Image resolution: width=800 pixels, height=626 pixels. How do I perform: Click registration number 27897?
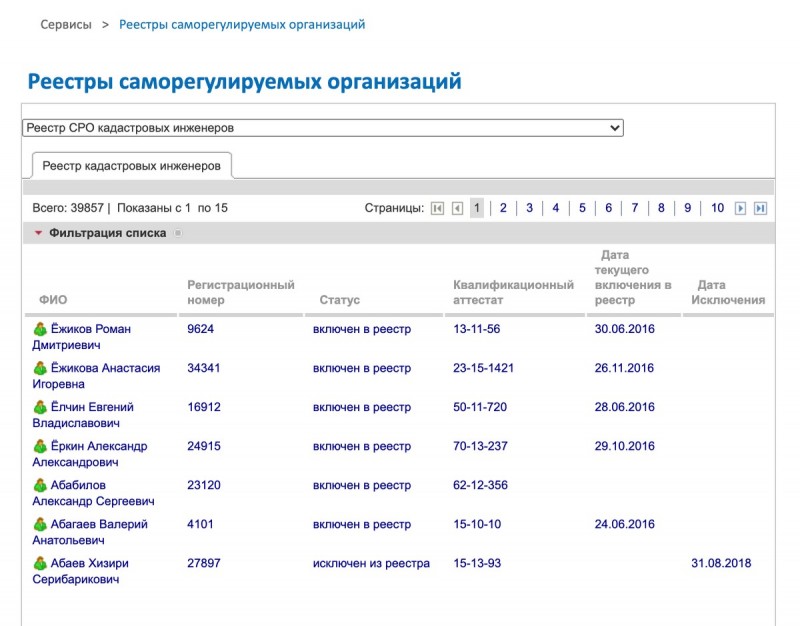pyautogui.click(x=204, y=563)
